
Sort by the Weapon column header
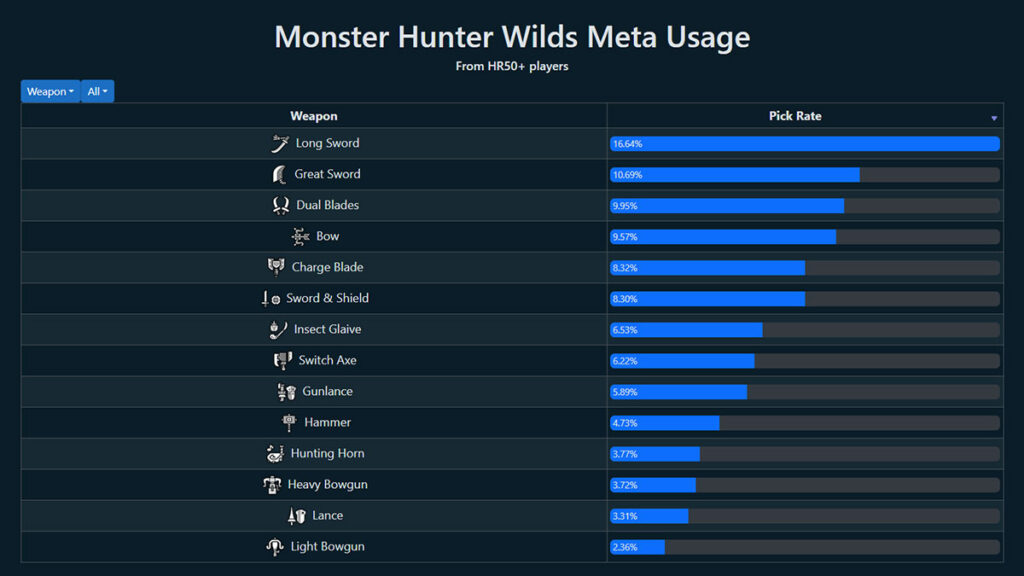(x=314, y=116)
